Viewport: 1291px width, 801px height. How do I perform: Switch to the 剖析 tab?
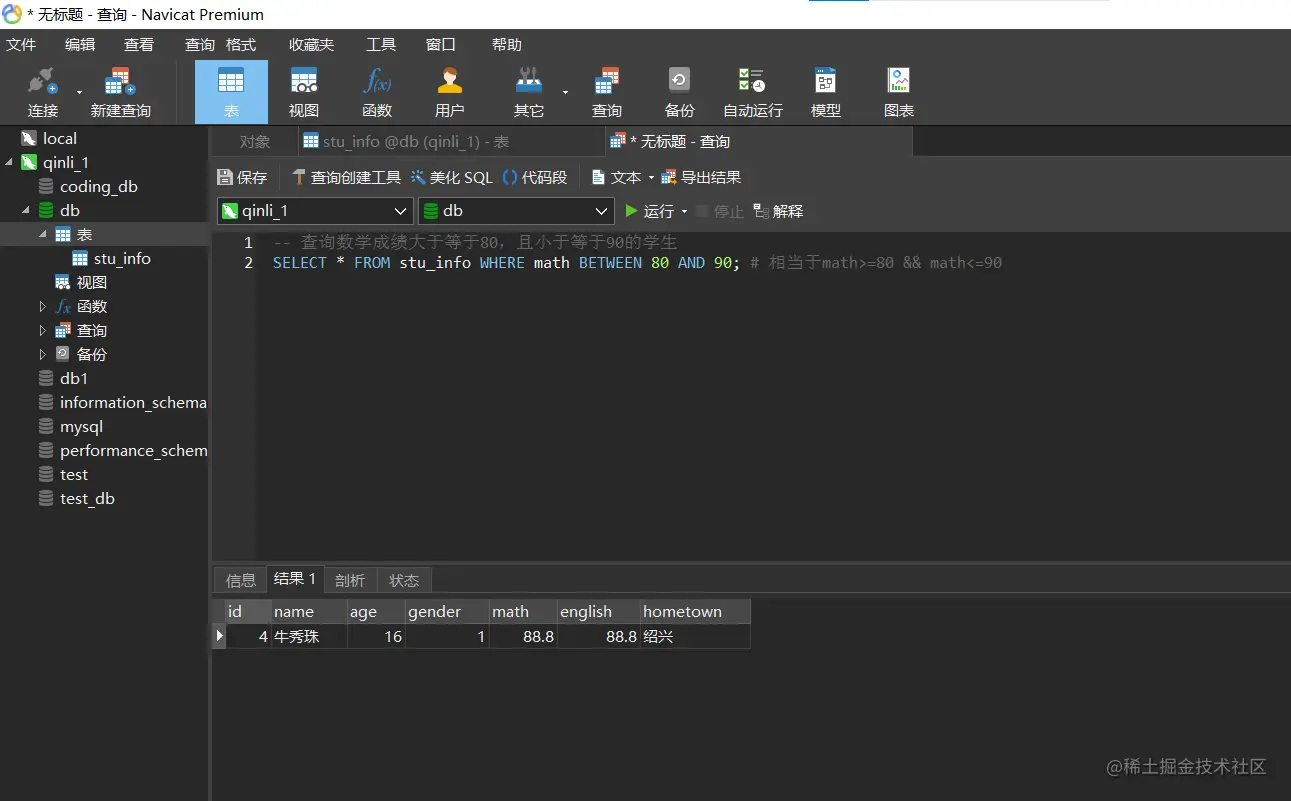point(350,580)
